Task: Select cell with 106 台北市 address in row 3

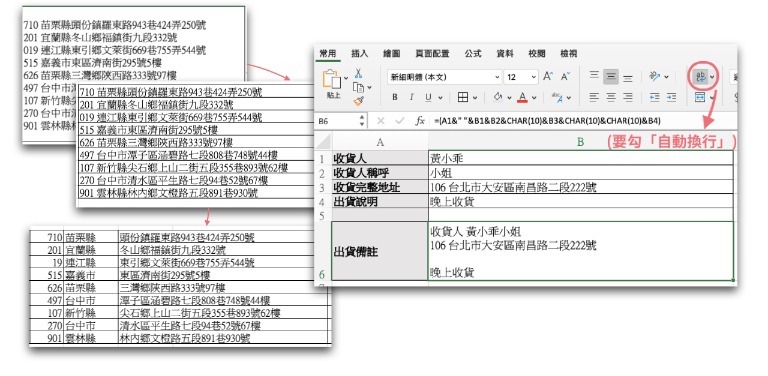Action: [x=580, y=187]
